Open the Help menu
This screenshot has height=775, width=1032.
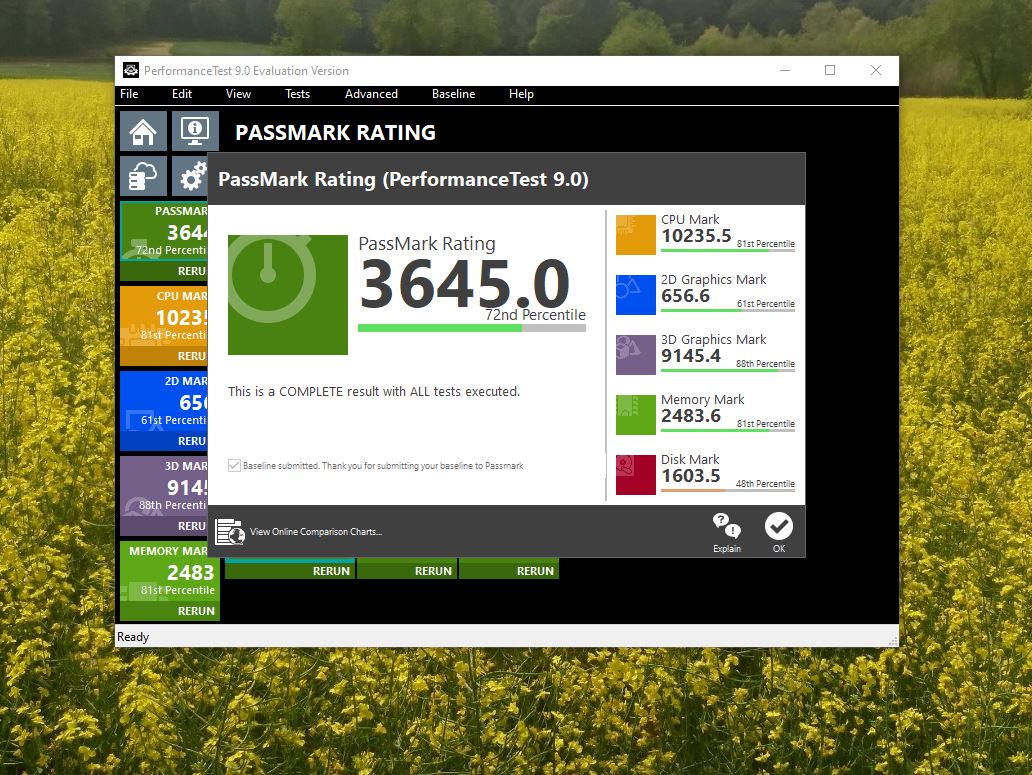pos(521,94)
